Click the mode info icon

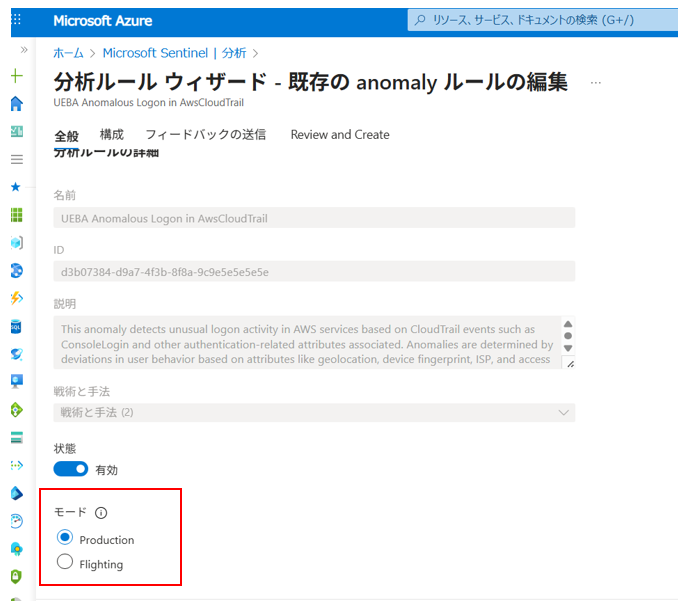point(101,513)
